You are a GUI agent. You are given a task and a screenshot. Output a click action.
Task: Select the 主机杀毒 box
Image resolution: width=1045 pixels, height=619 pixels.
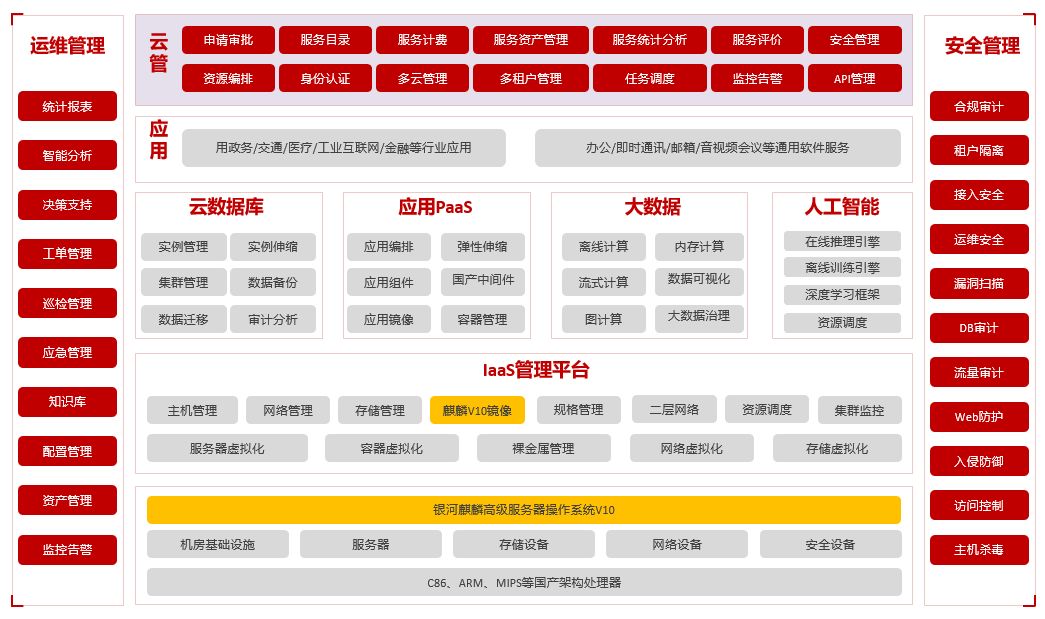pyautogui.click(x=979, y=550)
